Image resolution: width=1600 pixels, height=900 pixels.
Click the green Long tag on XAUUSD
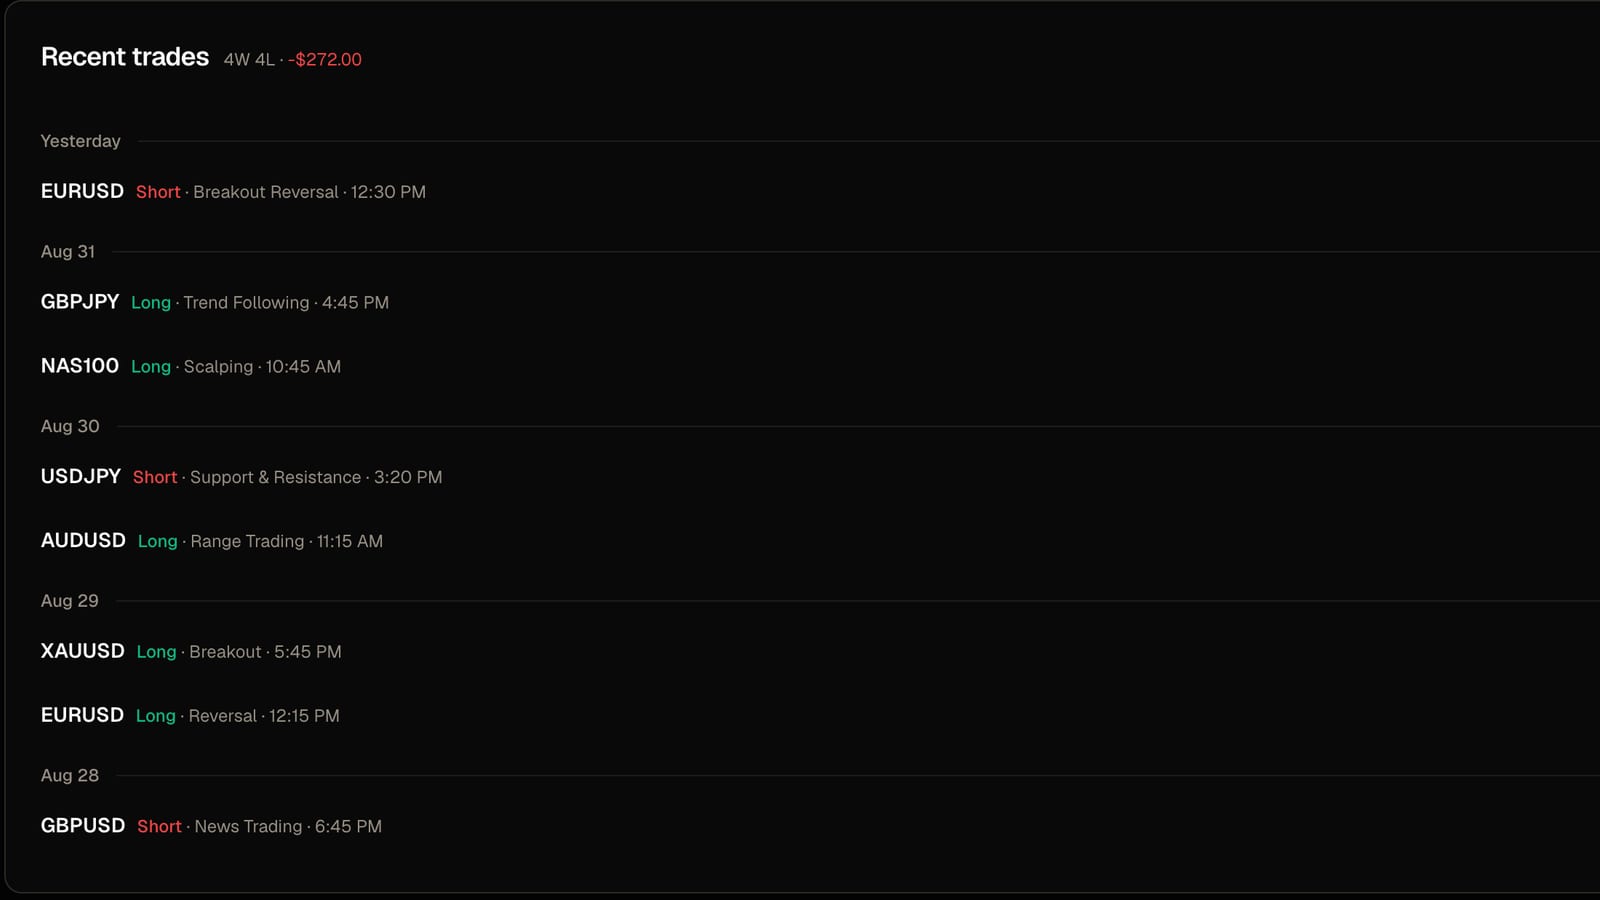156,652
